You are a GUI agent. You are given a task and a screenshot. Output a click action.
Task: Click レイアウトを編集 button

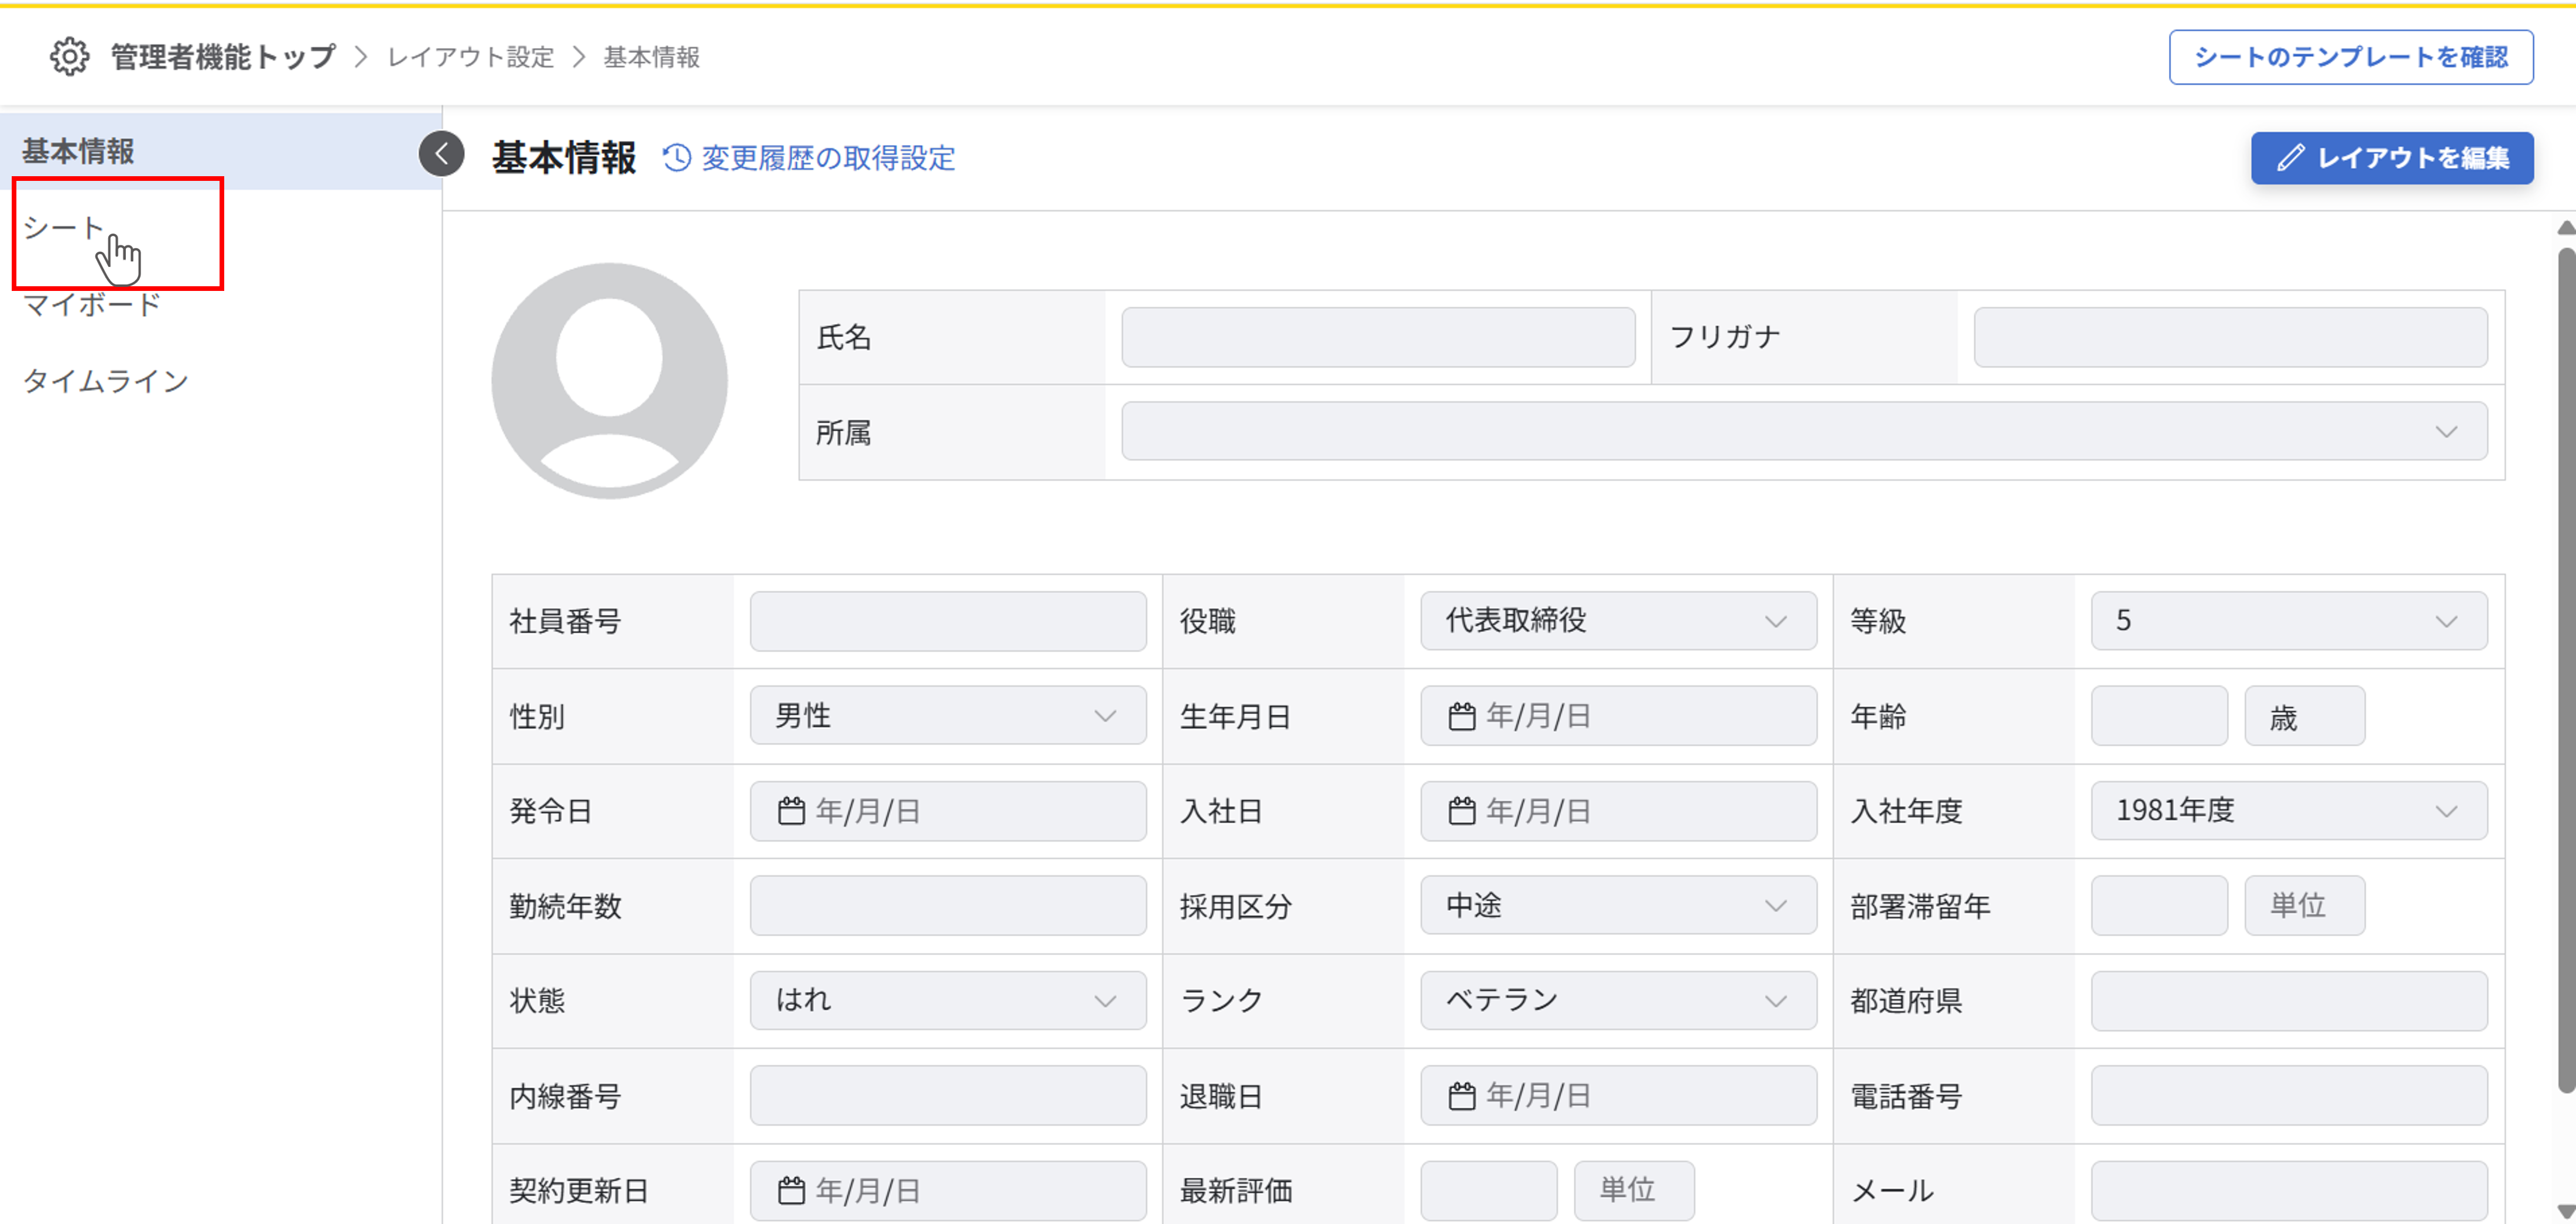[2392, 158]
